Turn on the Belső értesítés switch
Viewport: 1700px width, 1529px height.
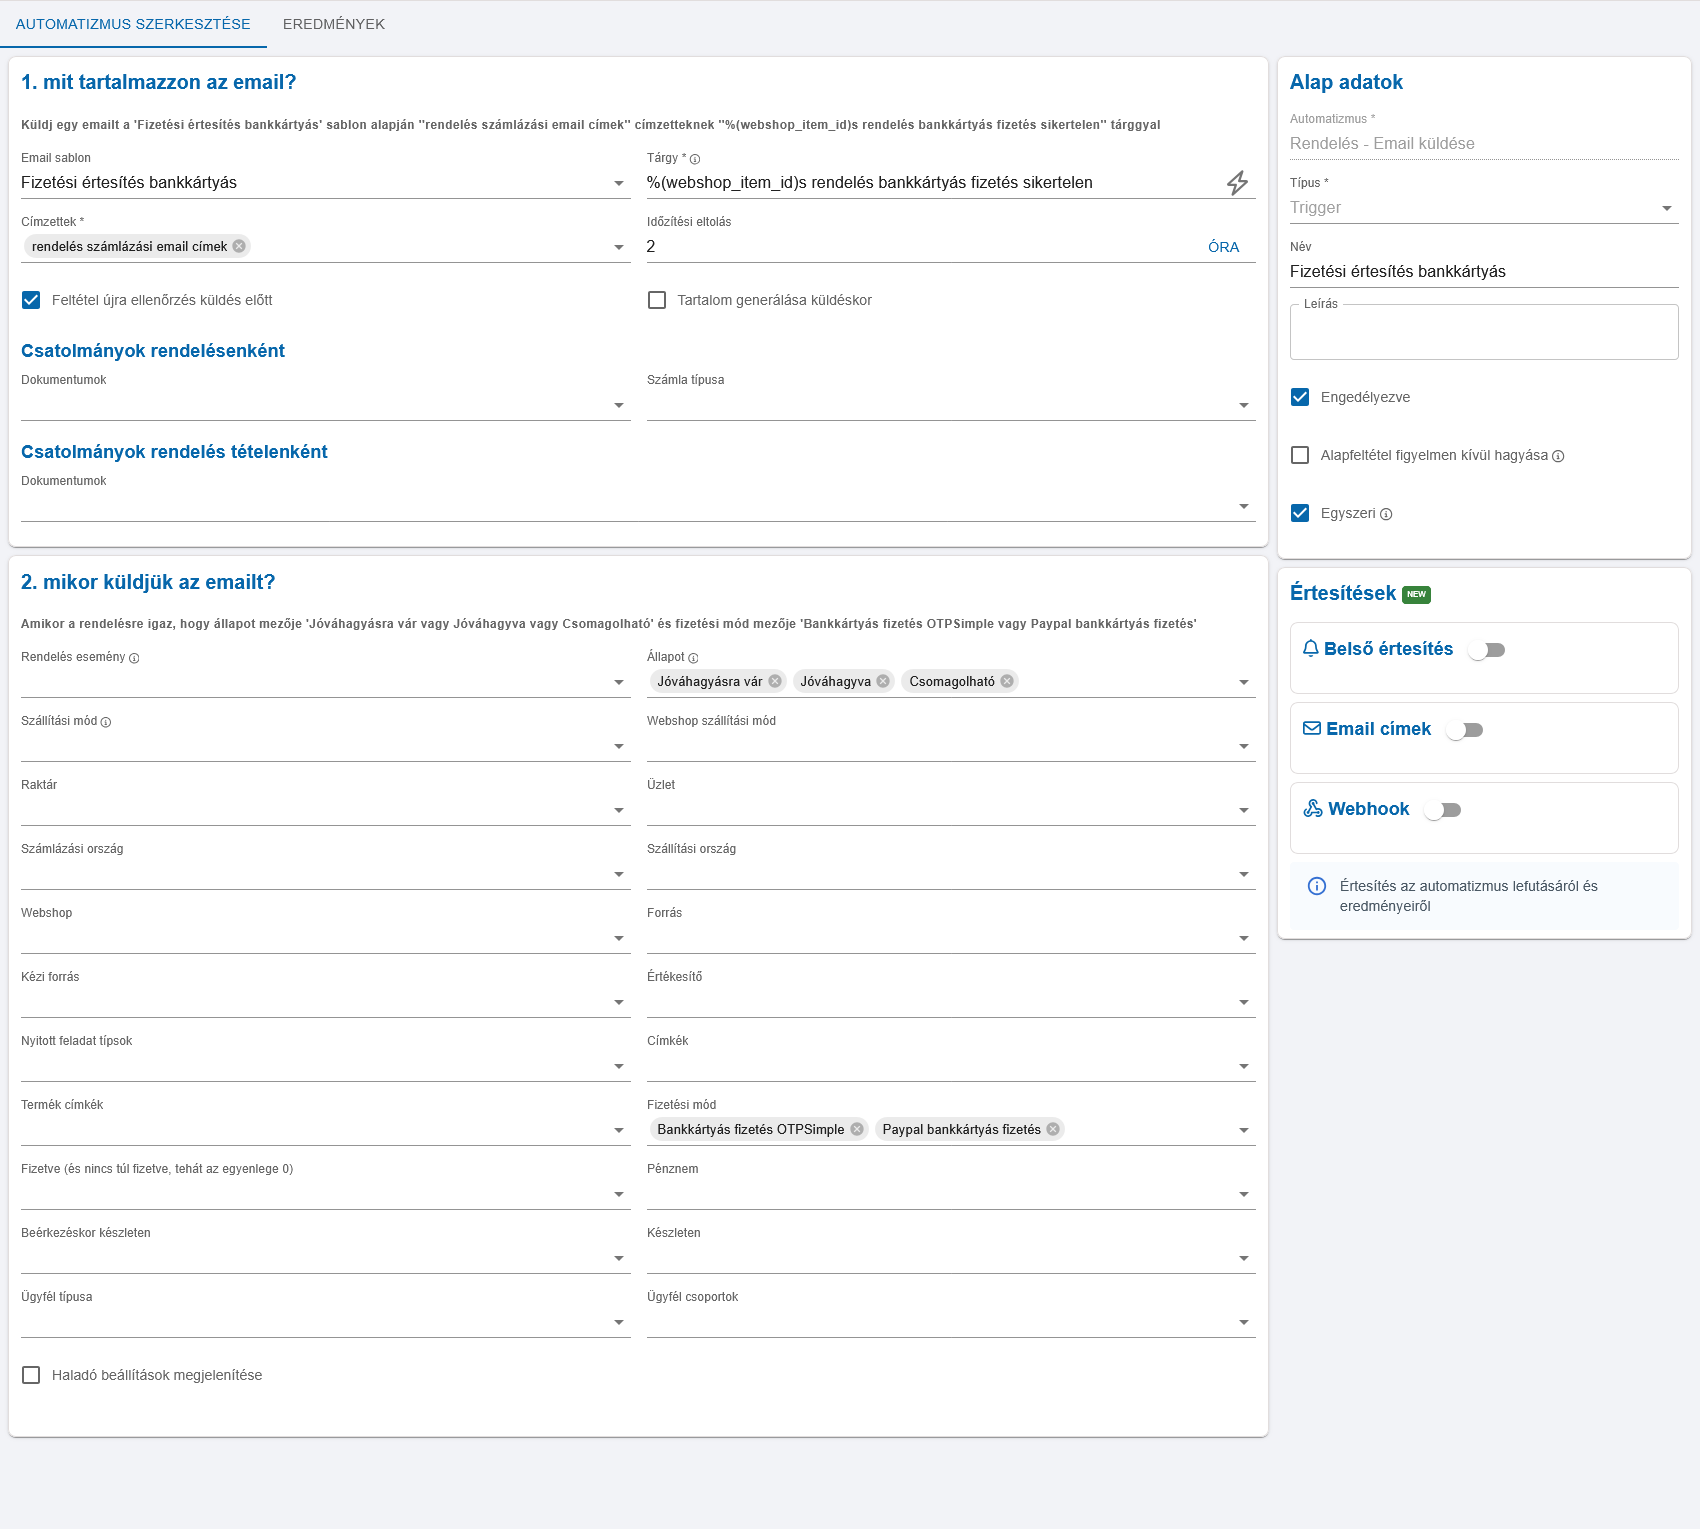1487,650
